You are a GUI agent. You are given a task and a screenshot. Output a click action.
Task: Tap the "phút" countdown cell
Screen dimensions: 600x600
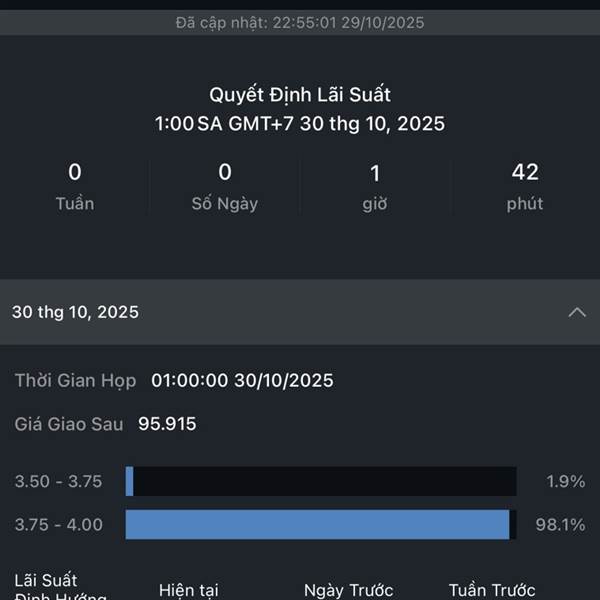pos(525,187)
